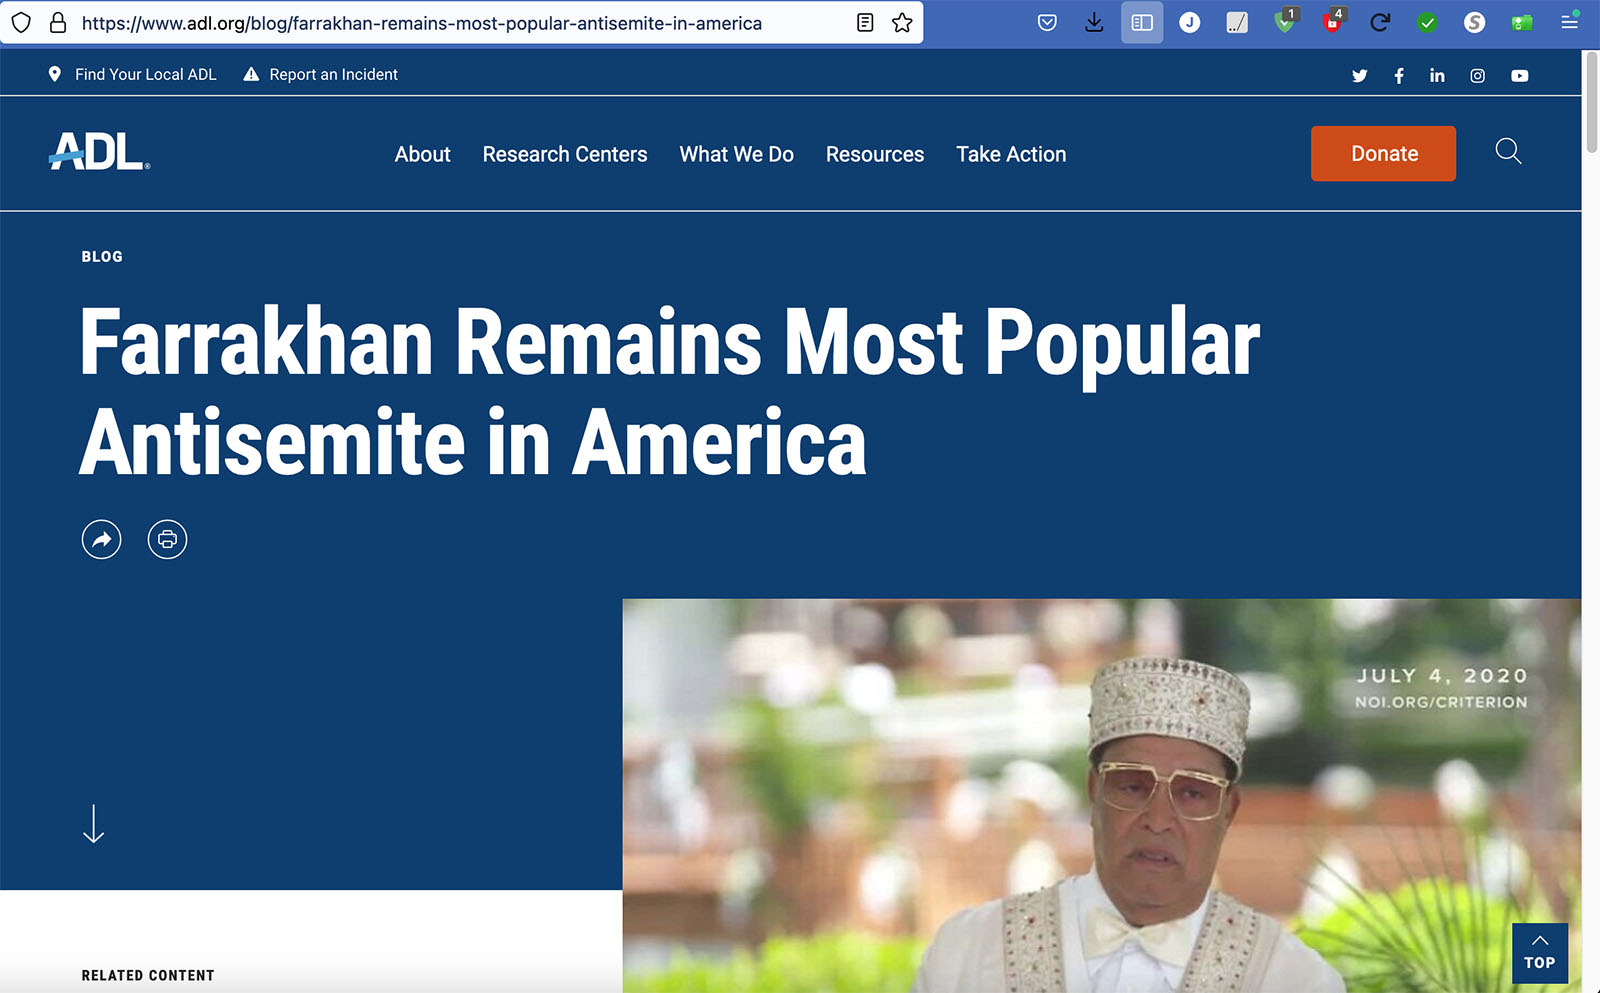
Task: Select Take Action in navigation
Action: 1011,154
